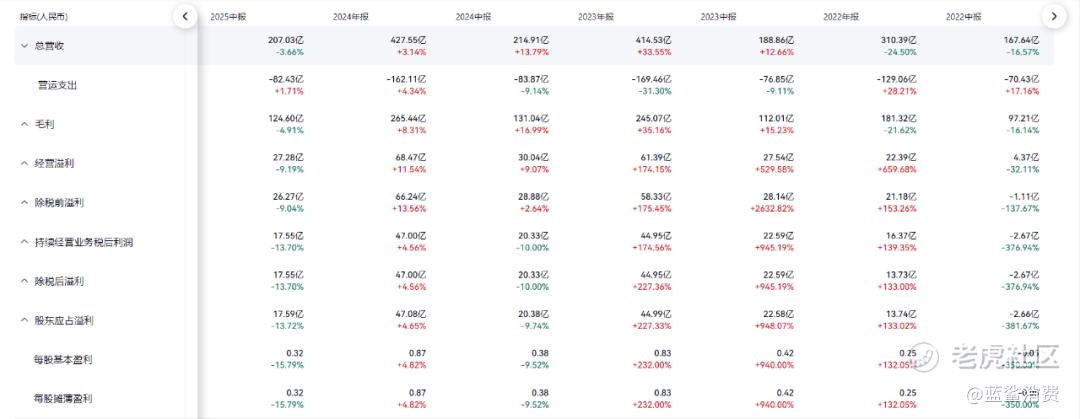Click the 每股基本盈利 row label
This screenshot has width=1080, height=419.
coord(63,360)
